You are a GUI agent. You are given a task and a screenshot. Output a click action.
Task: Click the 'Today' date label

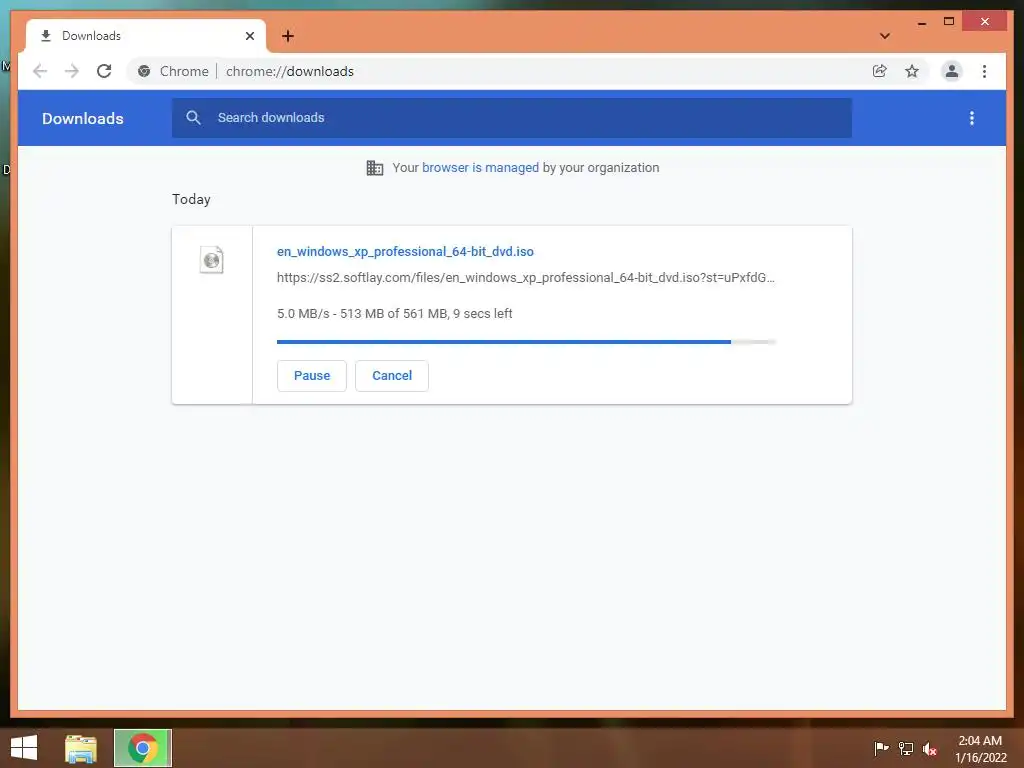[191, 199]
